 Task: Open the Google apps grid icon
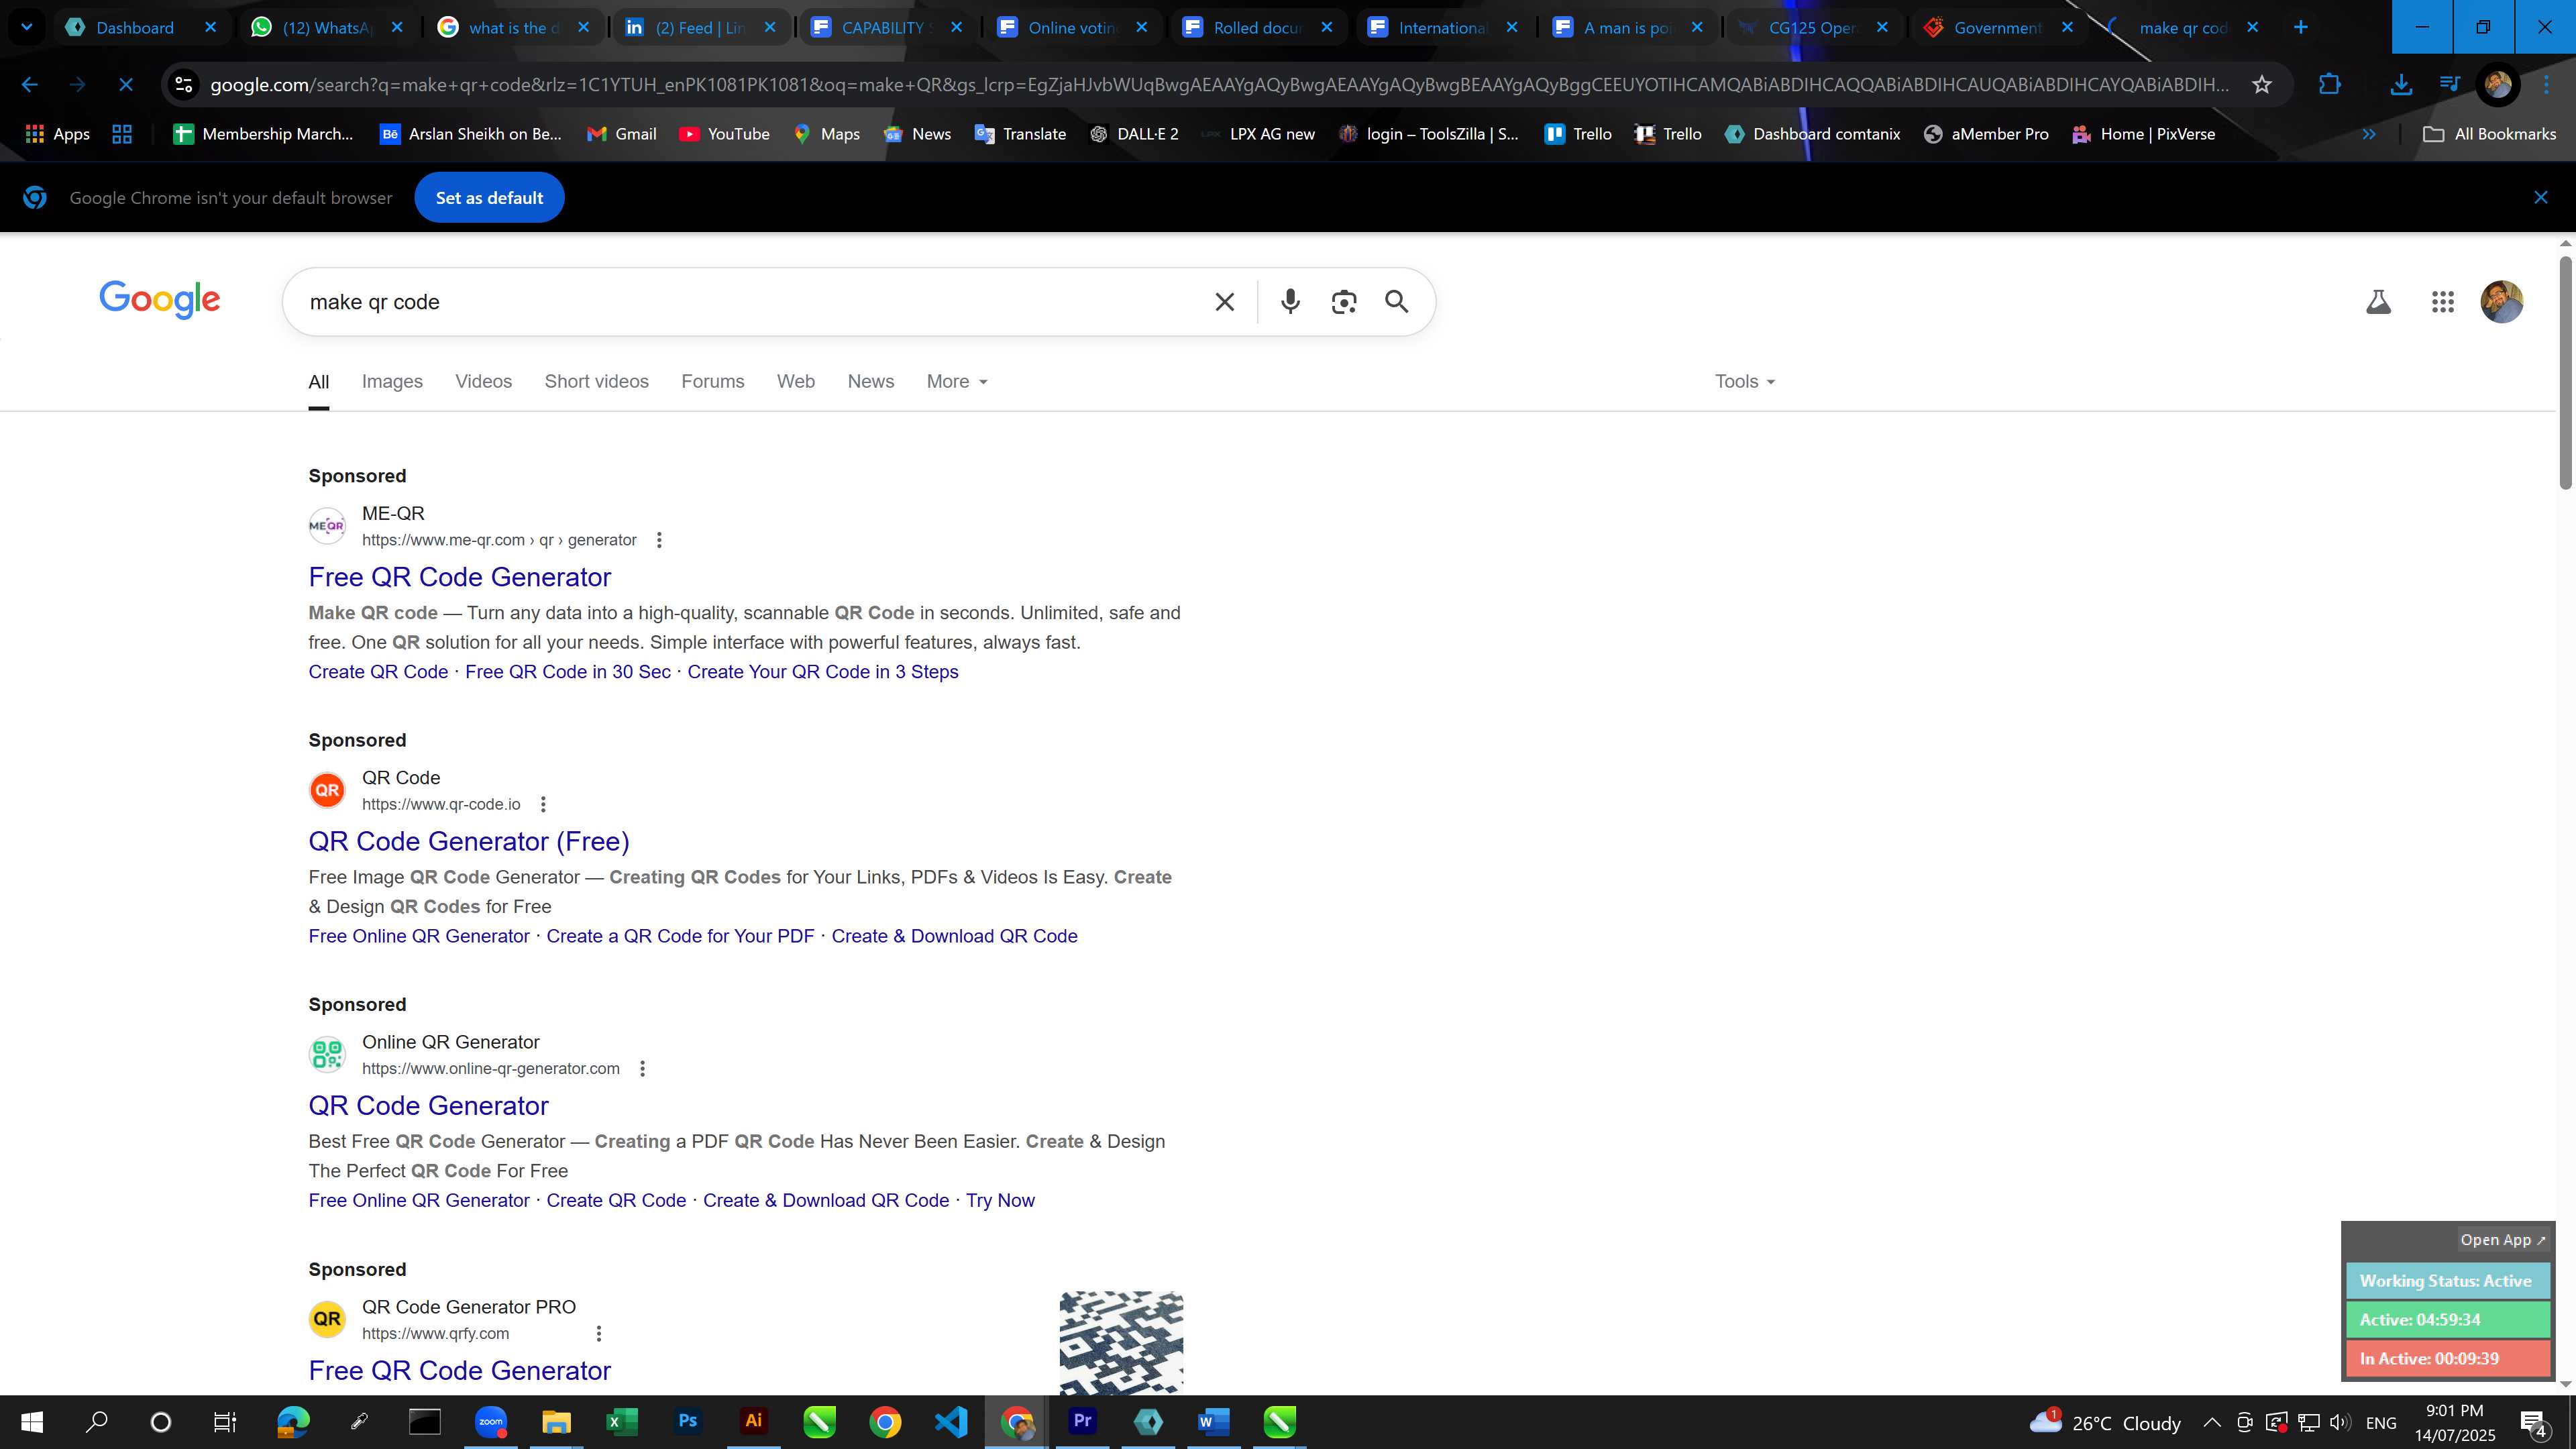[x=2442, y=301]
